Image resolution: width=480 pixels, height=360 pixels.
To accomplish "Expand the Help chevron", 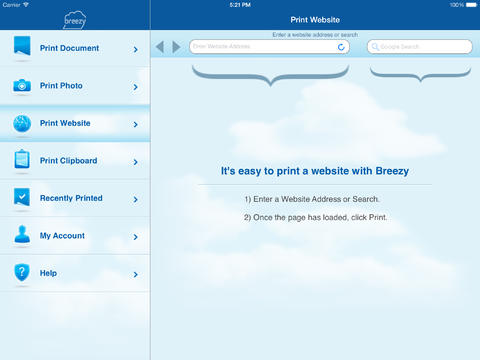I will [x=135, y=274].
